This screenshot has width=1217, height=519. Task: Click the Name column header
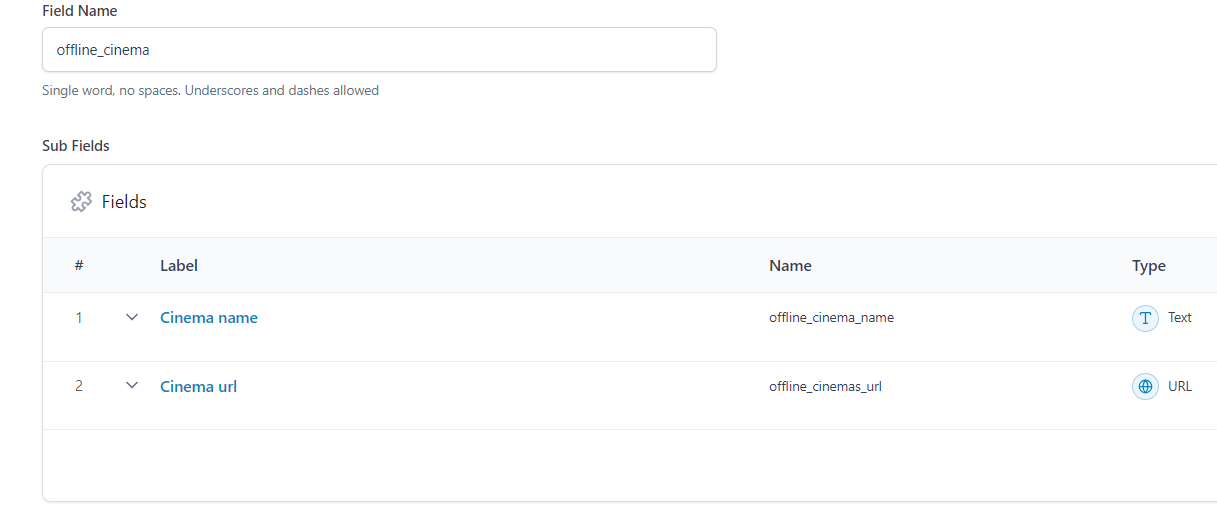click(x=790, y=266)
